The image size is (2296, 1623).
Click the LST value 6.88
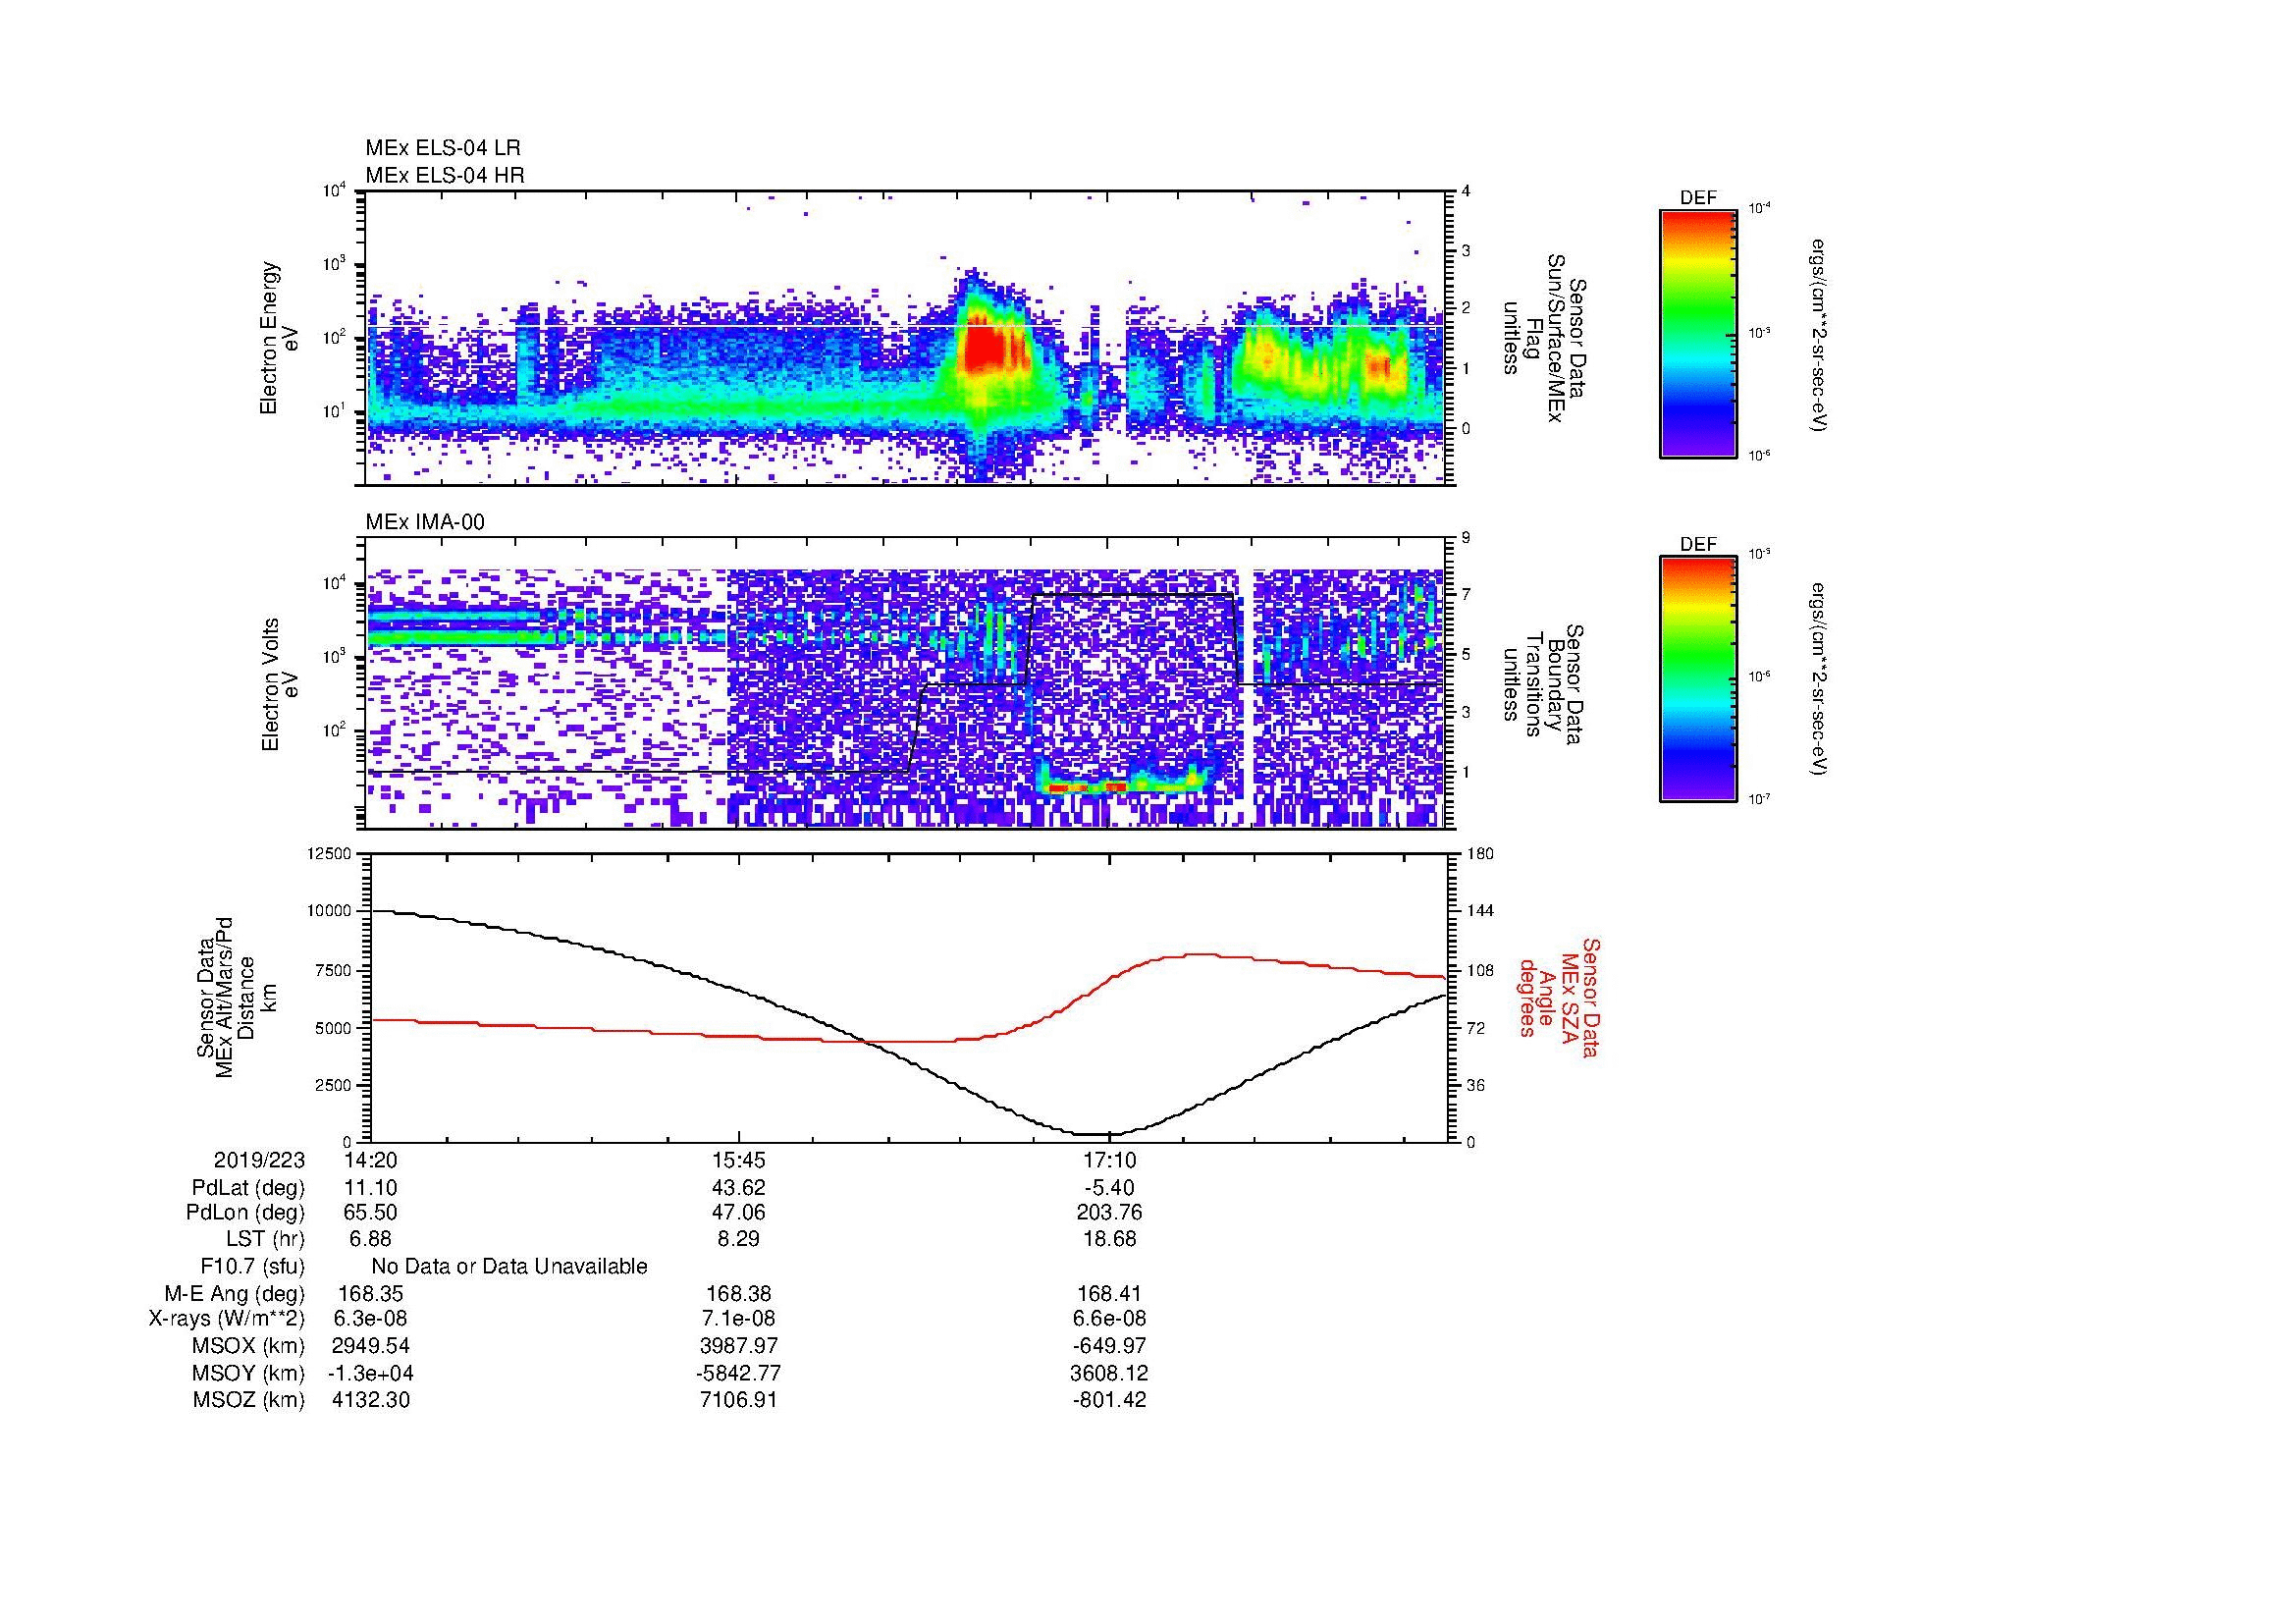click(x=370, y=1239)
